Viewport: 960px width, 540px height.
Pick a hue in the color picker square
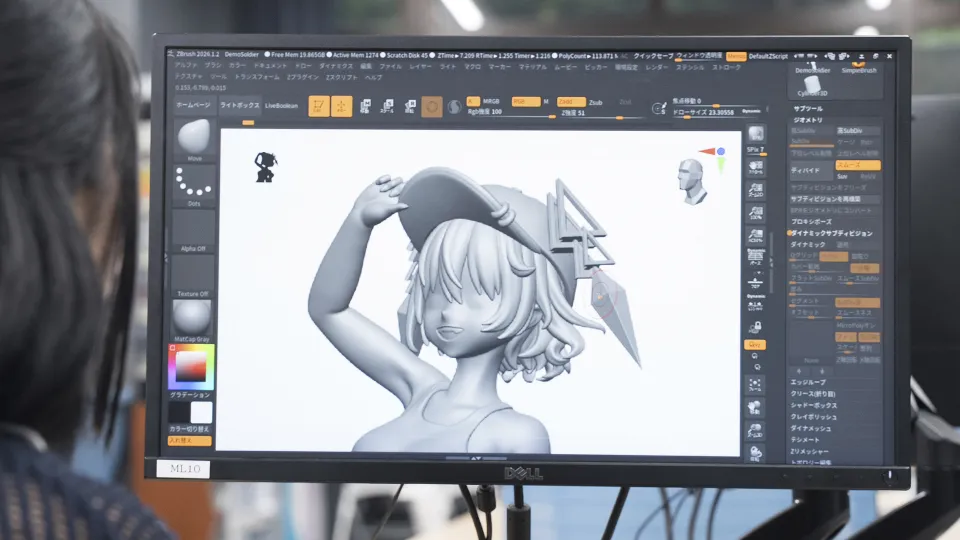pos(192,367)
